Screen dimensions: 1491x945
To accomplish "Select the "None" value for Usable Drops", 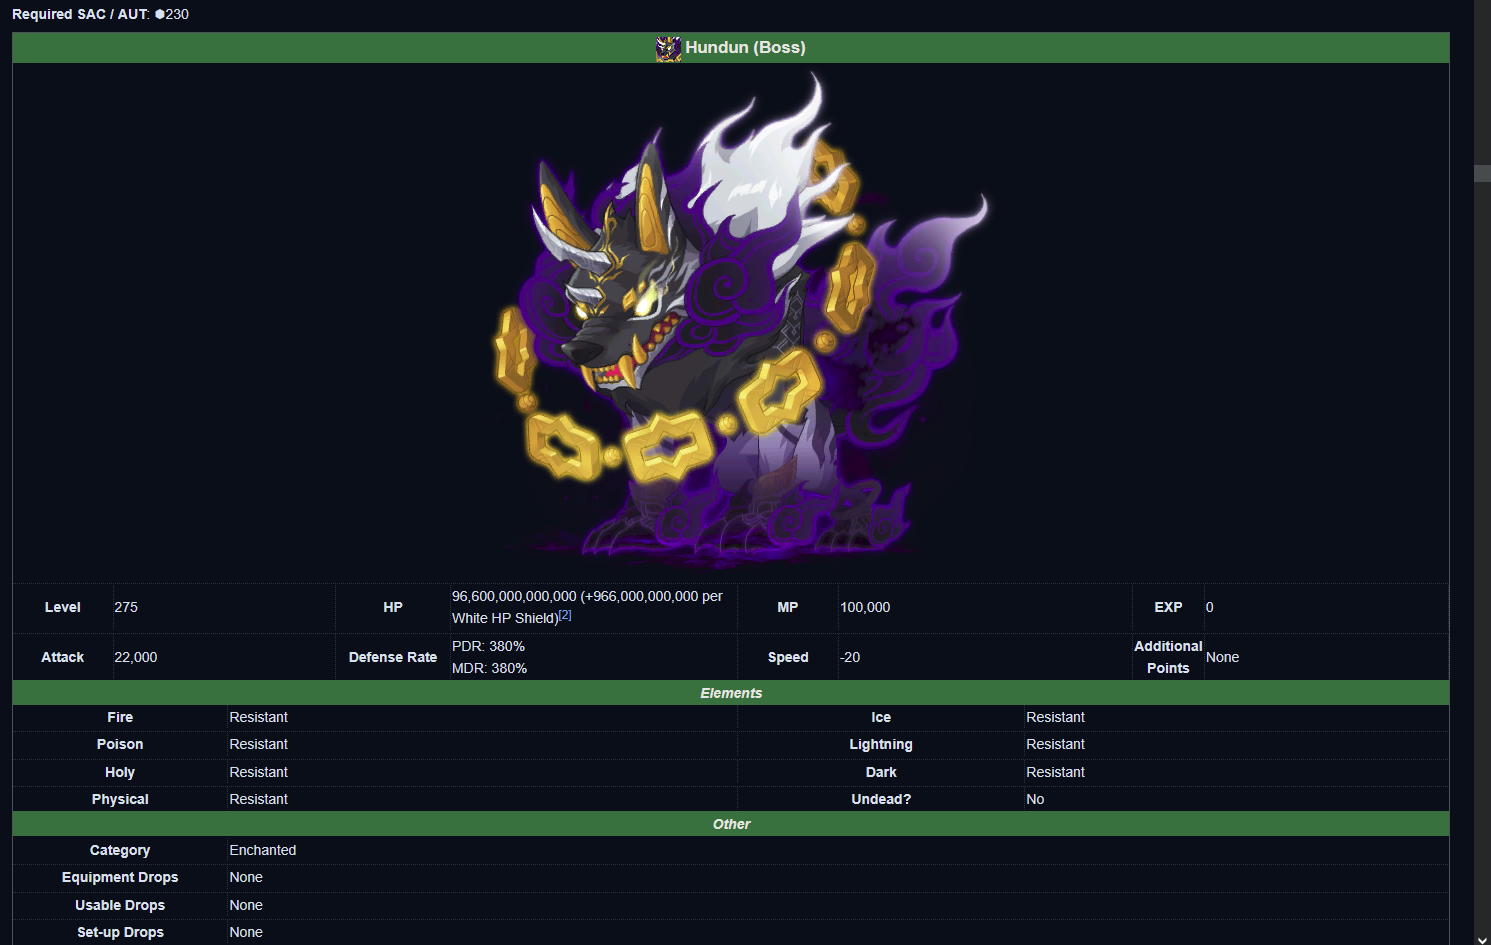I will [x=246, y=905].
